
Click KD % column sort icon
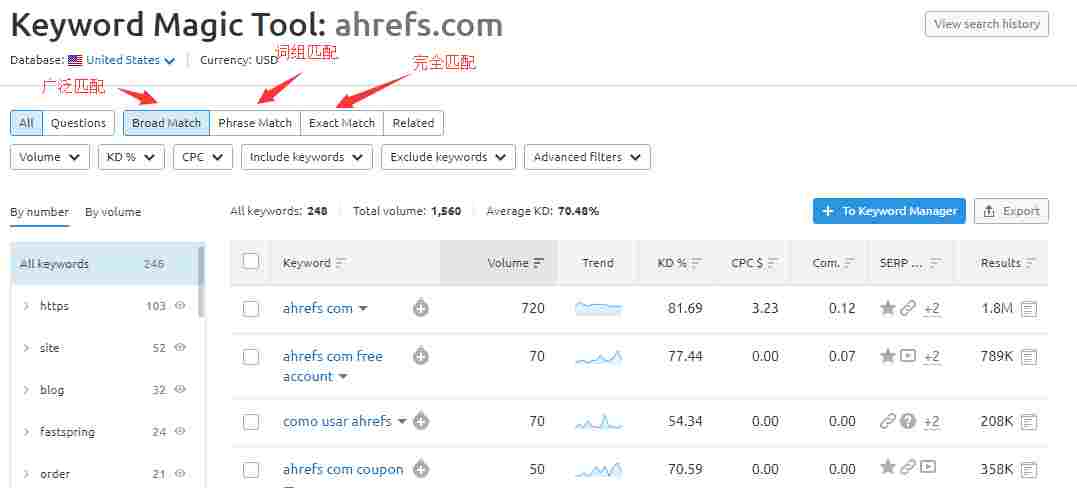tap(697, 263)
